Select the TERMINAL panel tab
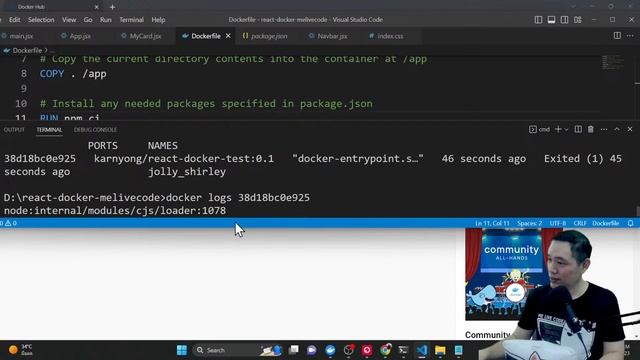 (x=49, y=130)
